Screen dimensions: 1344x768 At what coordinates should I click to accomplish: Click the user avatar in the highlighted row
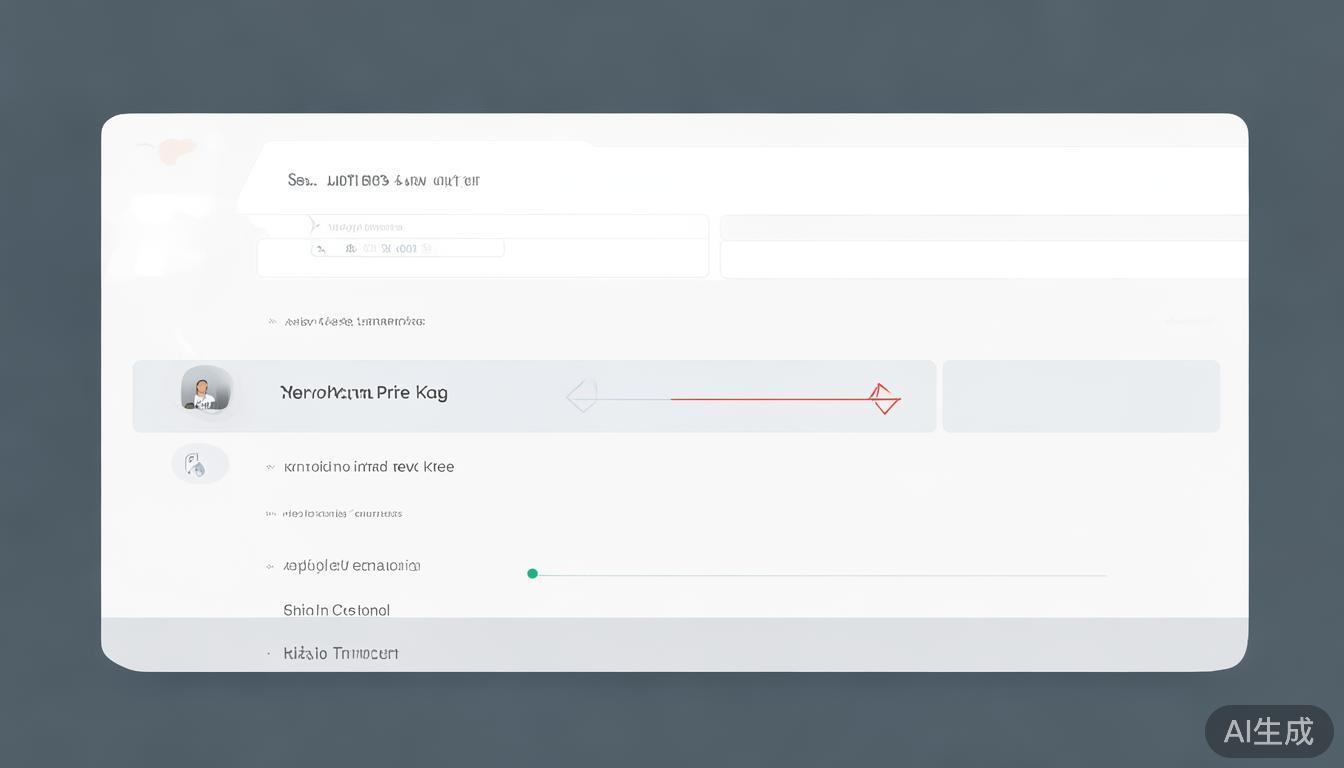[x=205, y=390]
